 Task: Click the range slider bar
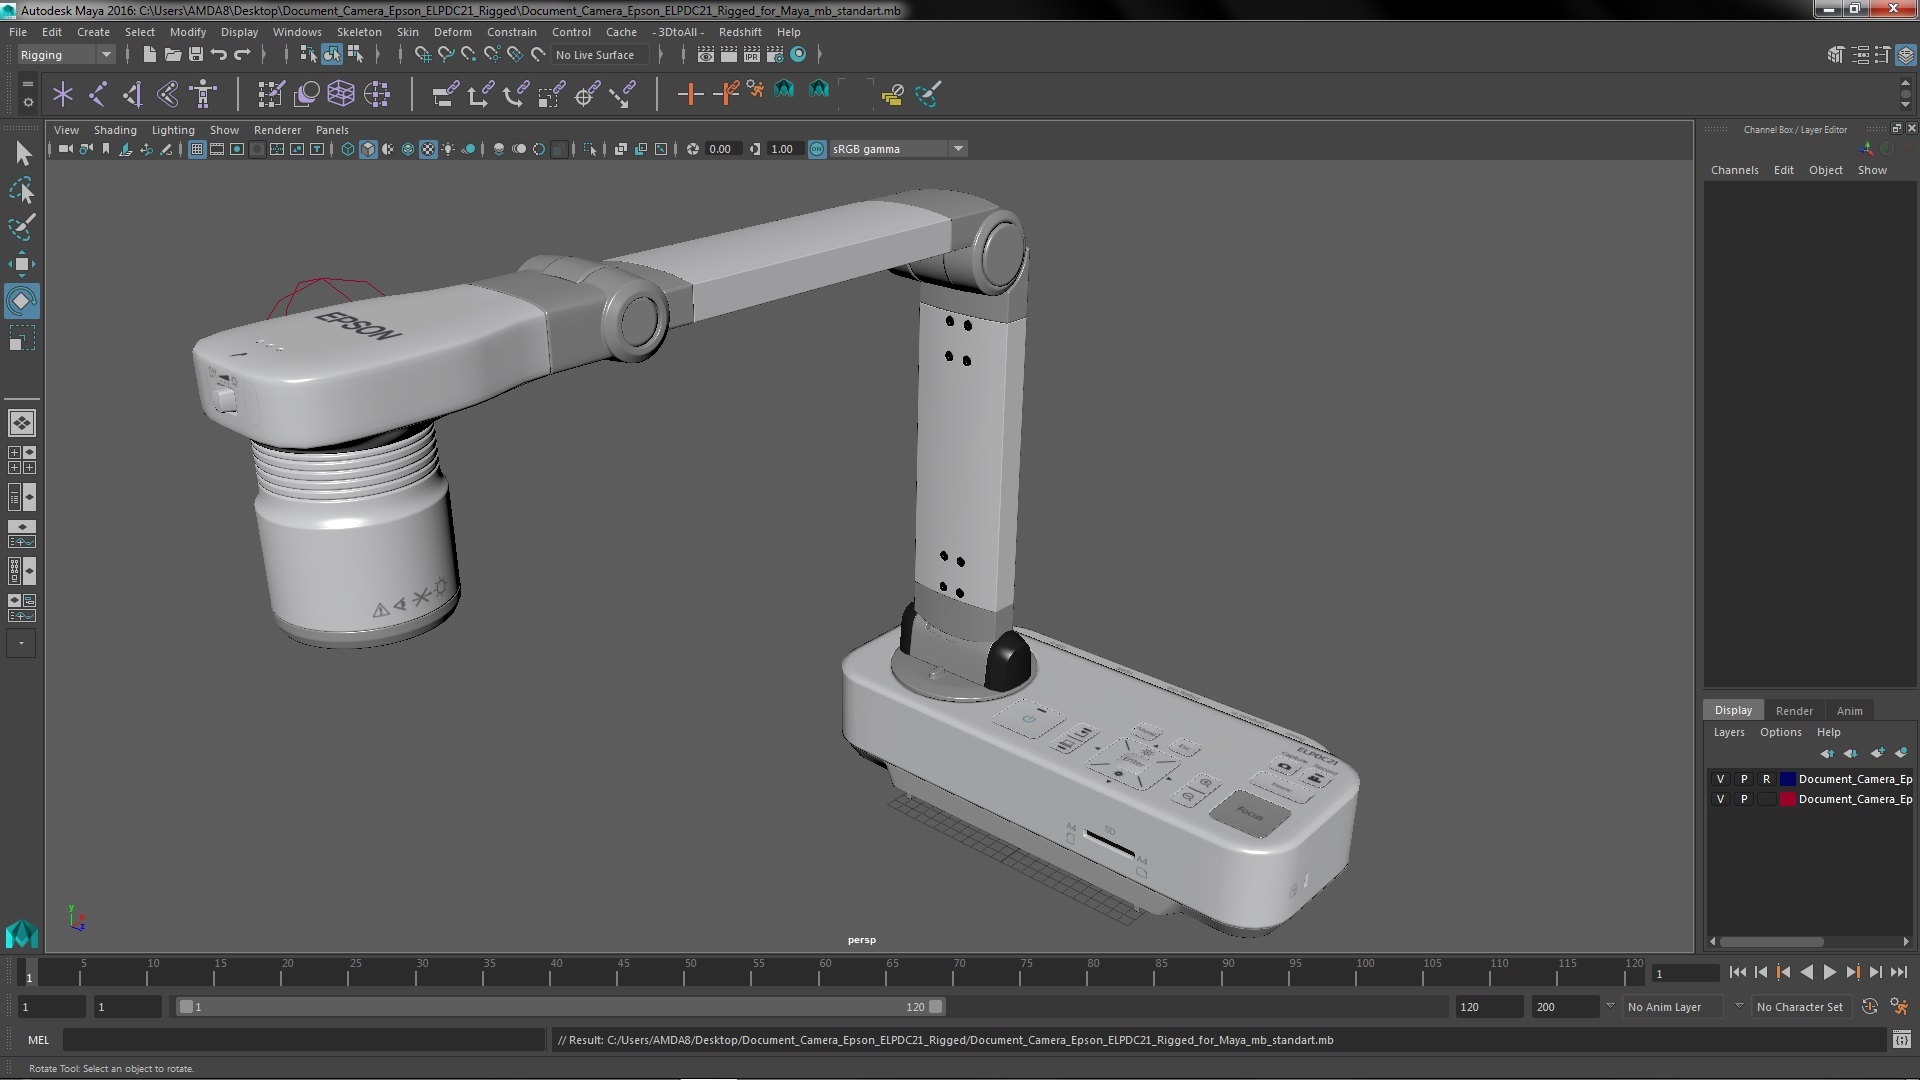coord(560,1007)
